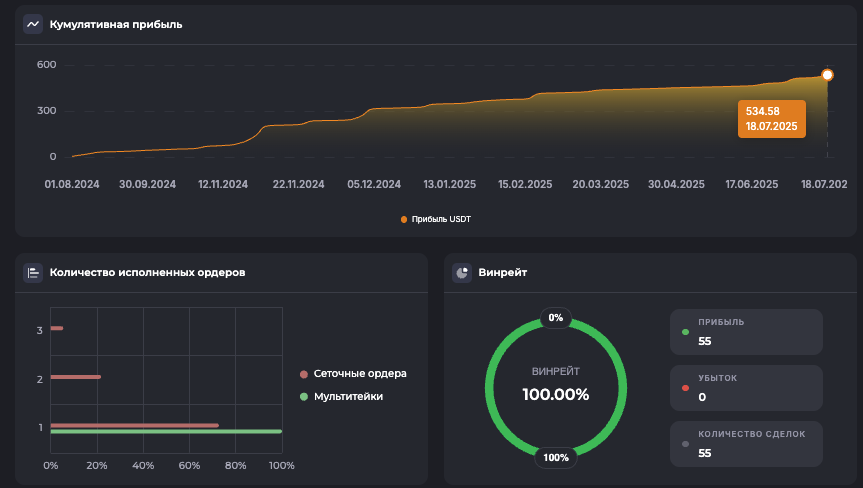Open the Прибыль 55 stat card
The height and width of the screenshot is (488, 863).
[746, 332]
